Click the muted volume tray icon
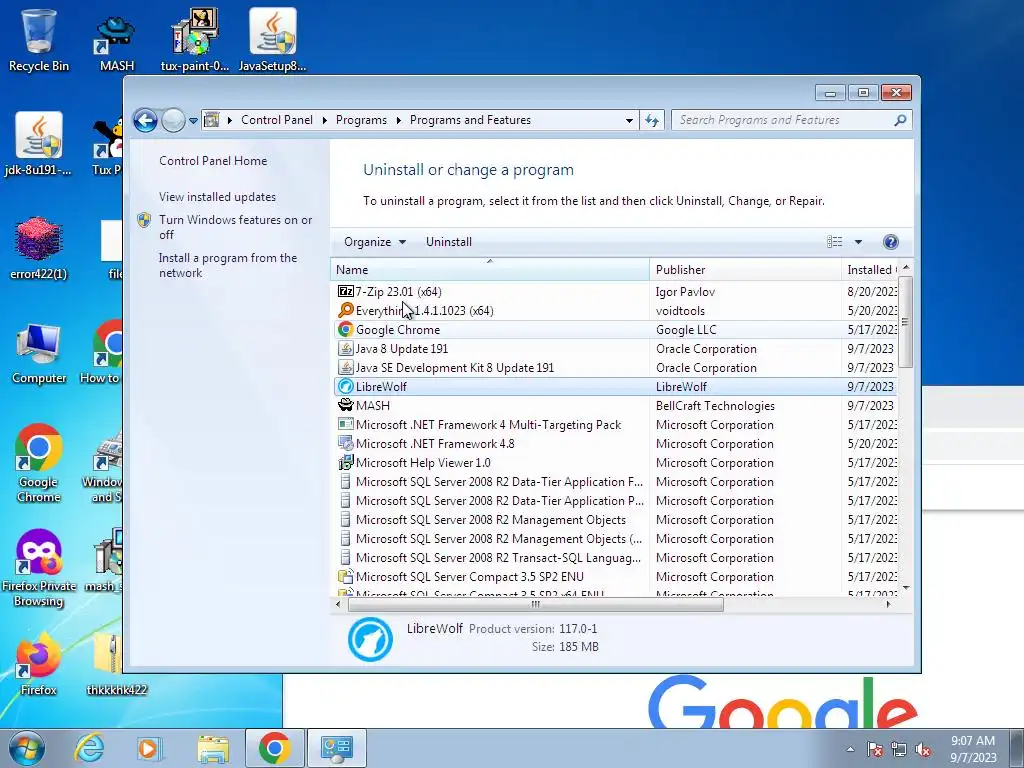 click(x=922, y=749)
